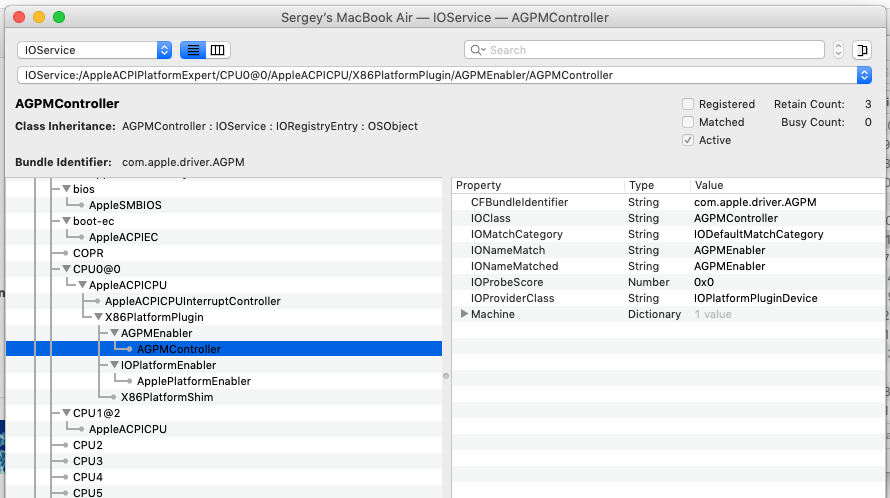The height and width of the screenshot is (498, 890).
Task: Select the IOPlatformEnabler row label
Action: 168,365
